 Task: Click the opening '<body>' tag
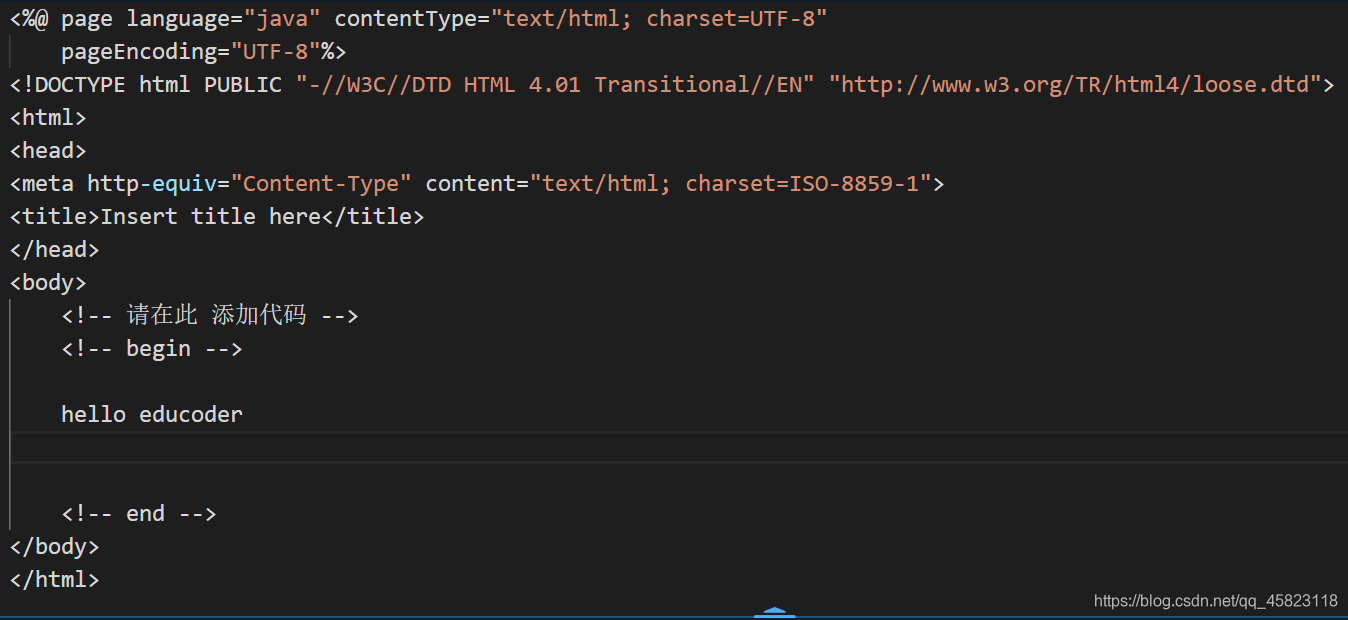coord(48,282)
